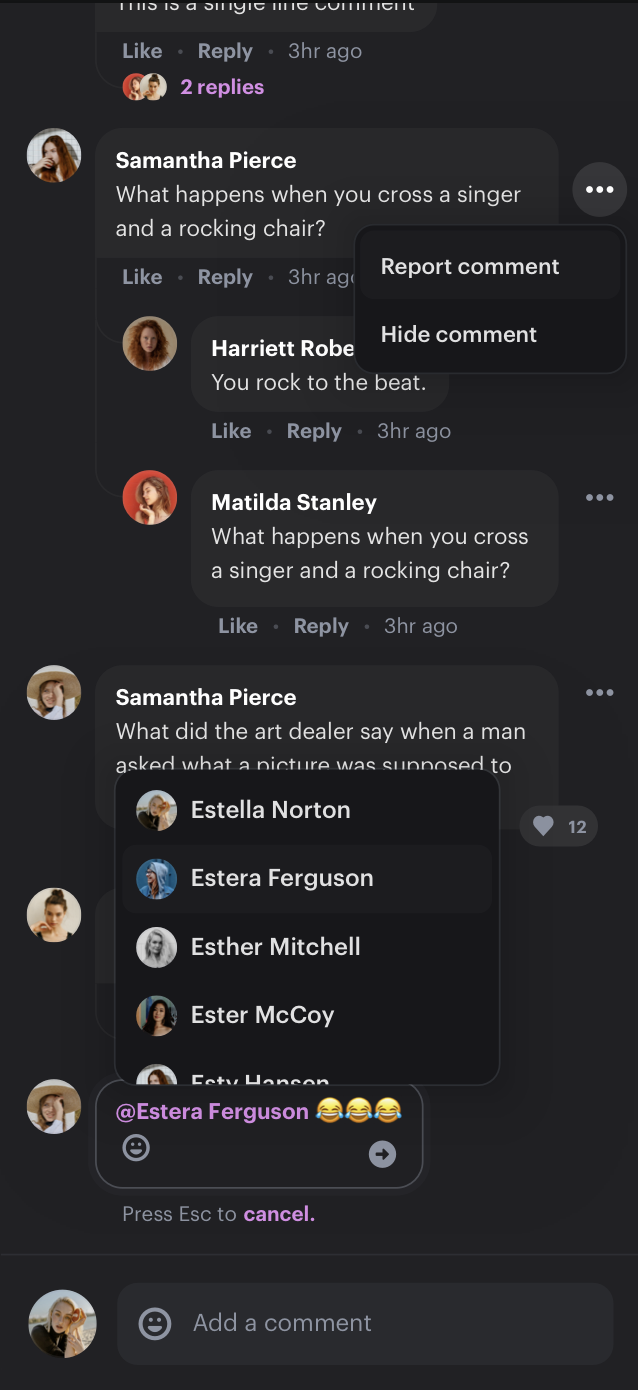Click Matilda Stanley's profile picture
638x1390 pixels.
click(149, 498)
